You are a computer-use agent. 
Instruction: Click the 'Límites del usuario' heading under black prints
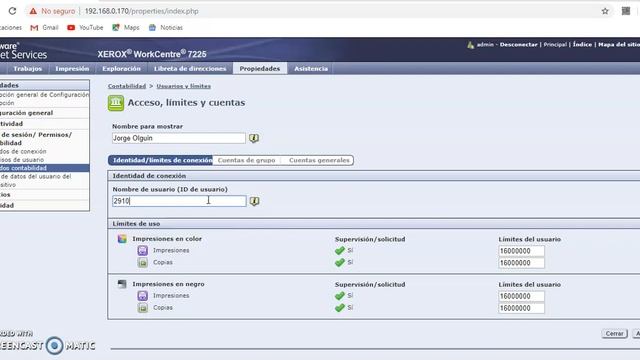pyautogui.click(x=529, y=284)
